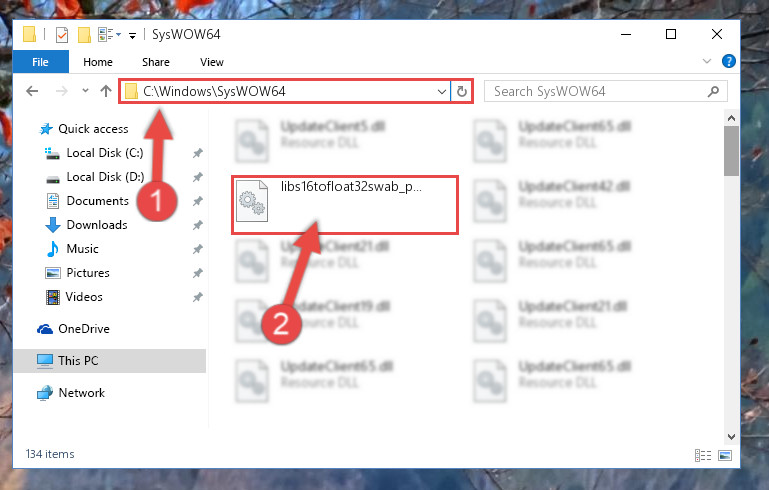
Task: Open the Customize Quick Access Toolbar dropdown
Action: [132, 35]
